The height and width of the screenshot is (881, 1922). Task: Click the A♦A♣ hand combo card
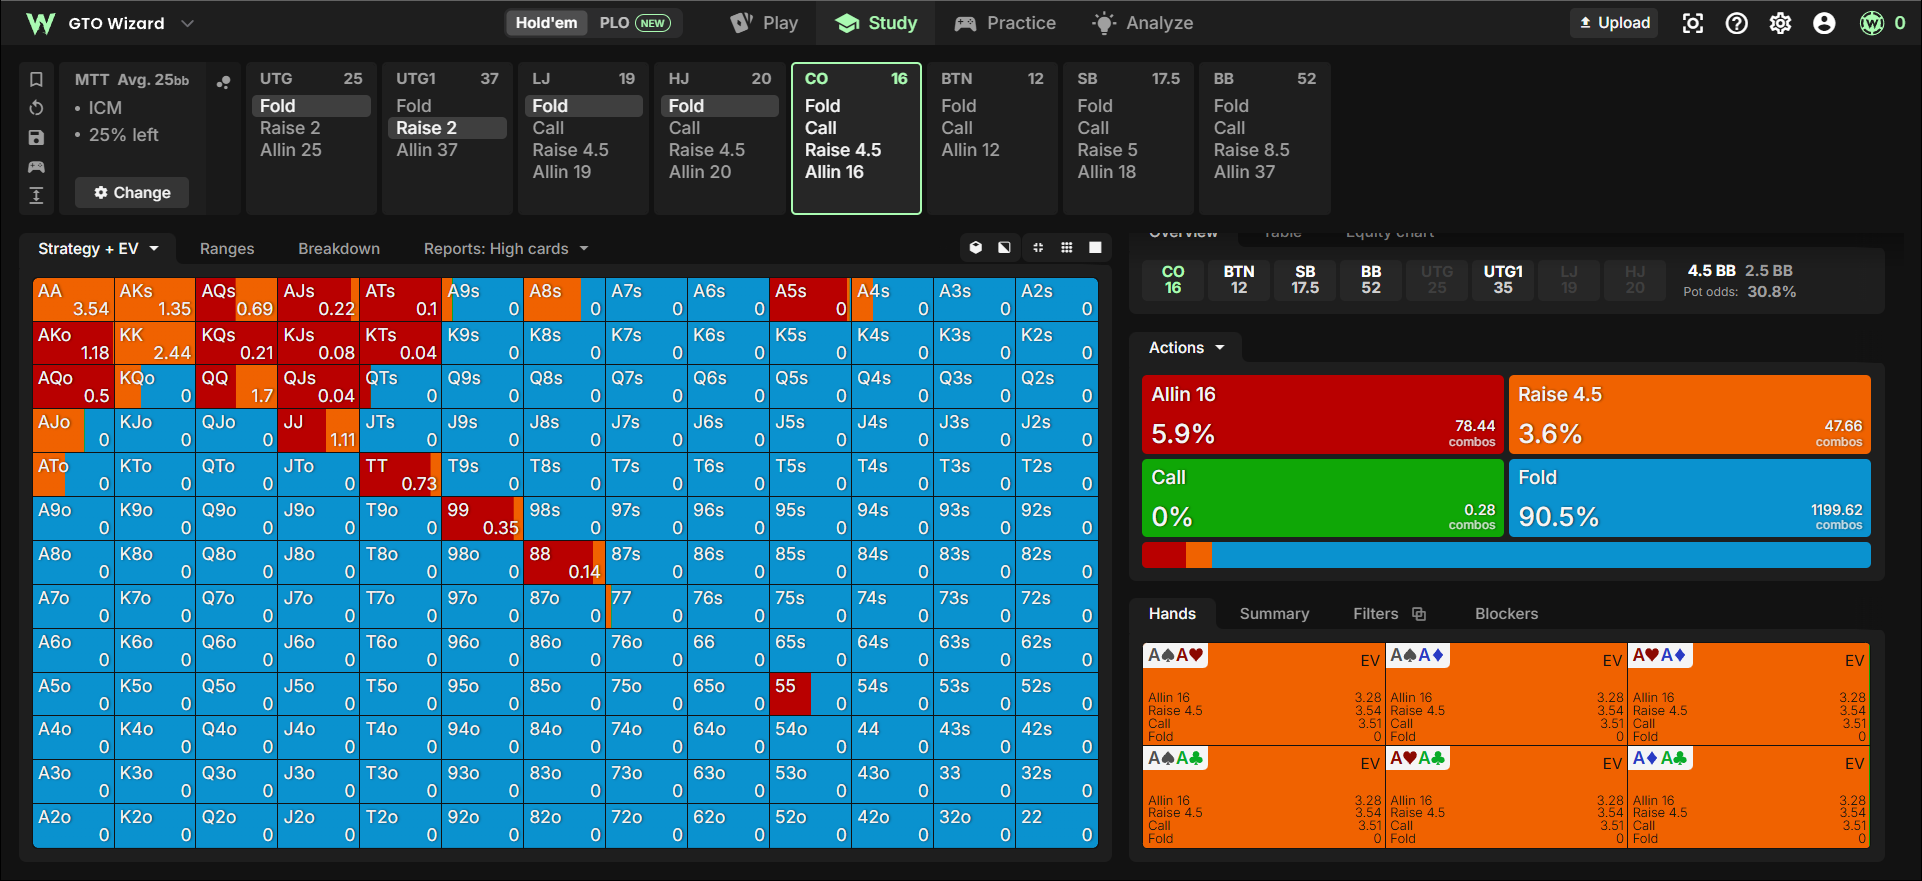tap(1749, 796)
